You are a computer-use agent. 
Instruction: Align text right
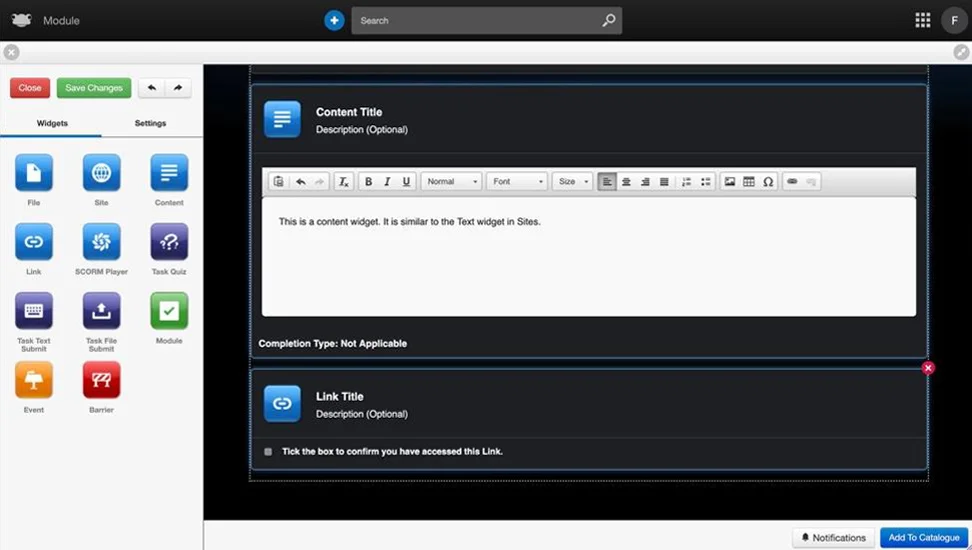[645, 182]
